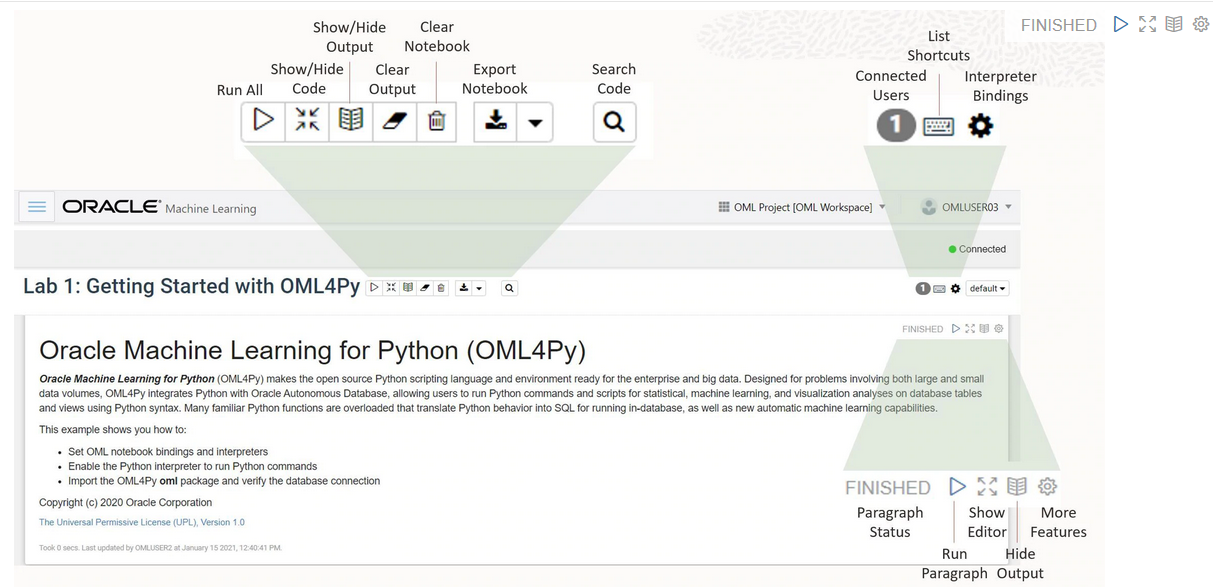Click the large Export Notebook download icon
The height and width of the screenshot is (587, 1213).
coord(495,121)
